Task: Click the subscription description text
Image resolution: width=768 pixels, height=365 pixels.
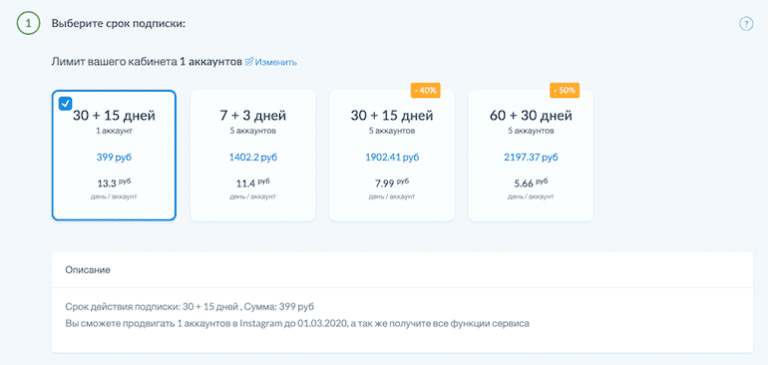Action: (297, 316)
